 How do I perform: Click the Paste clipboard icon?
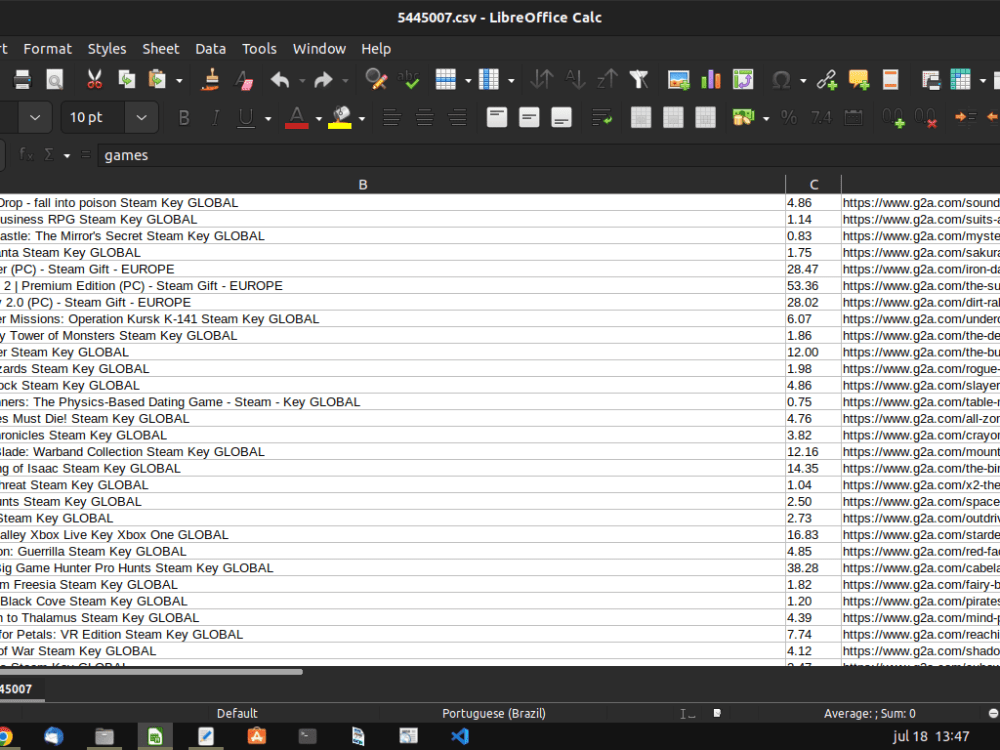157,80
